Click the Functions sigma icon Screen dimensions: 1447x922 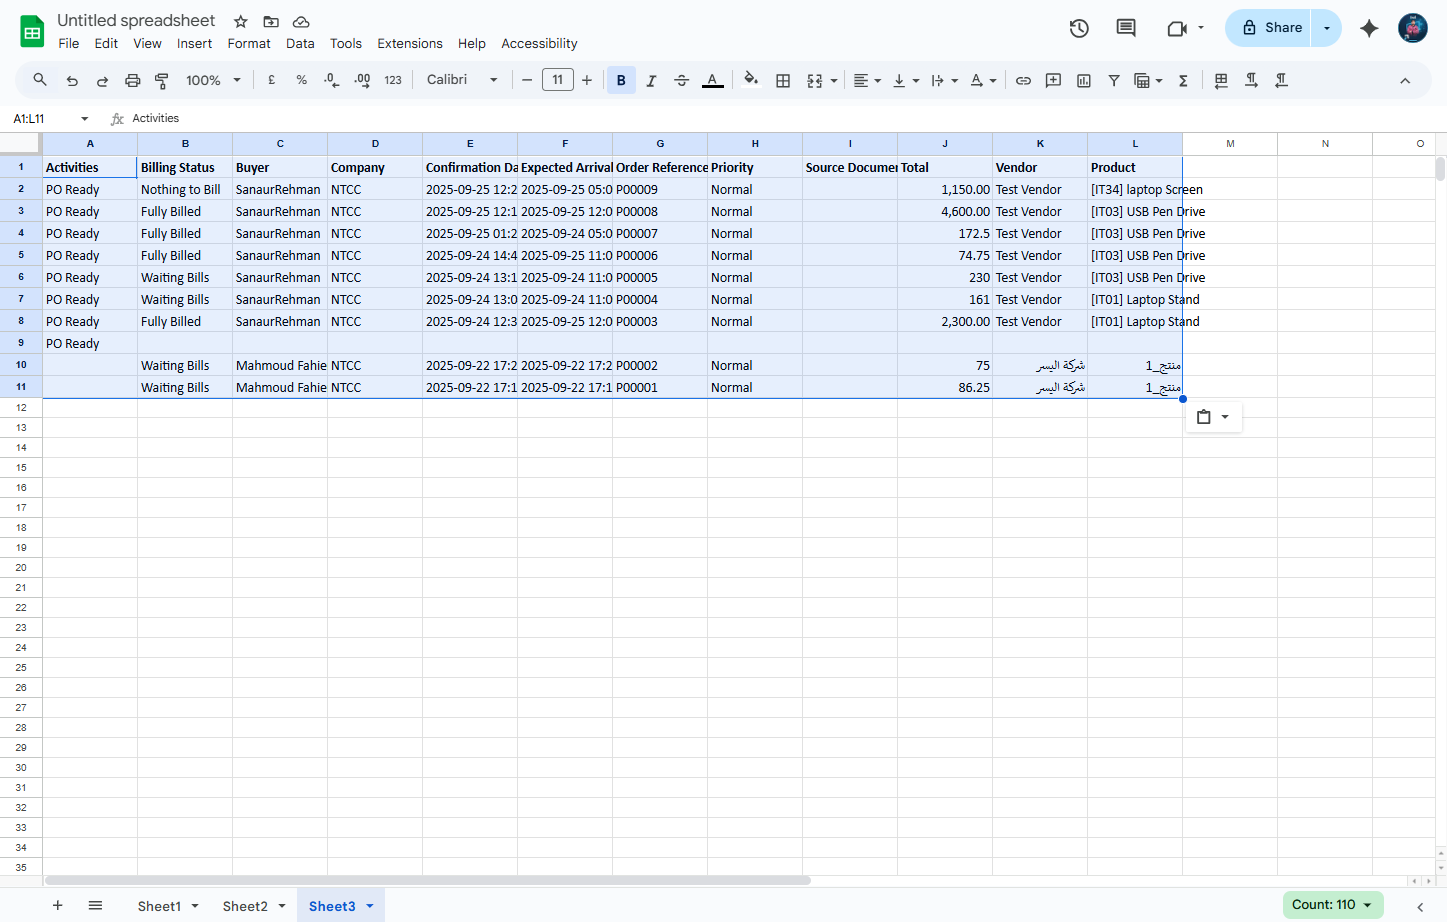pyautogui.click(x=1183, y=81)
